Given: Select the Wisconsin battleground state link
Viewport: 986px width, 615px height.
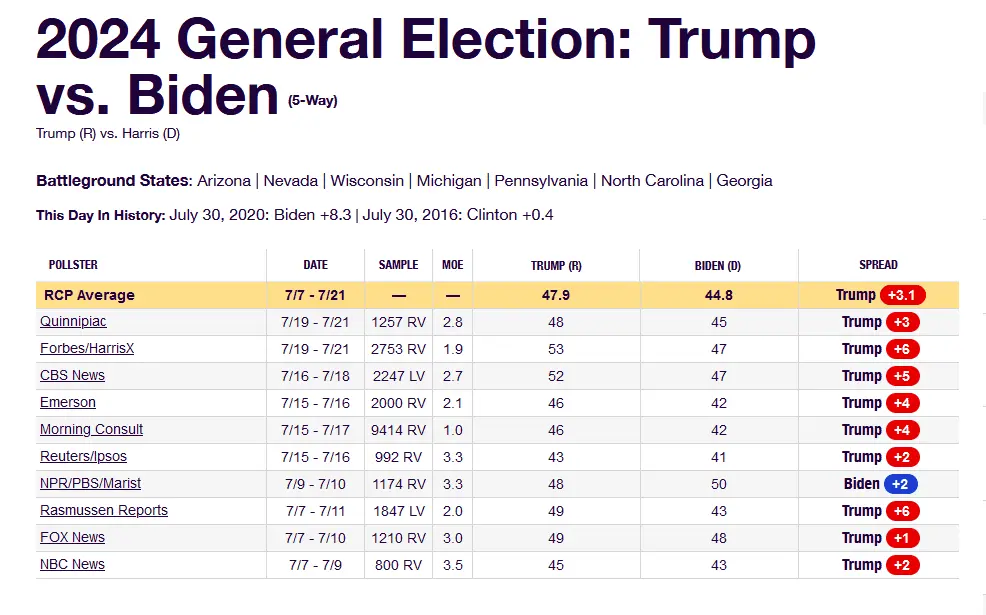Looking at the screenshot, I should click(x=367, y=181).
